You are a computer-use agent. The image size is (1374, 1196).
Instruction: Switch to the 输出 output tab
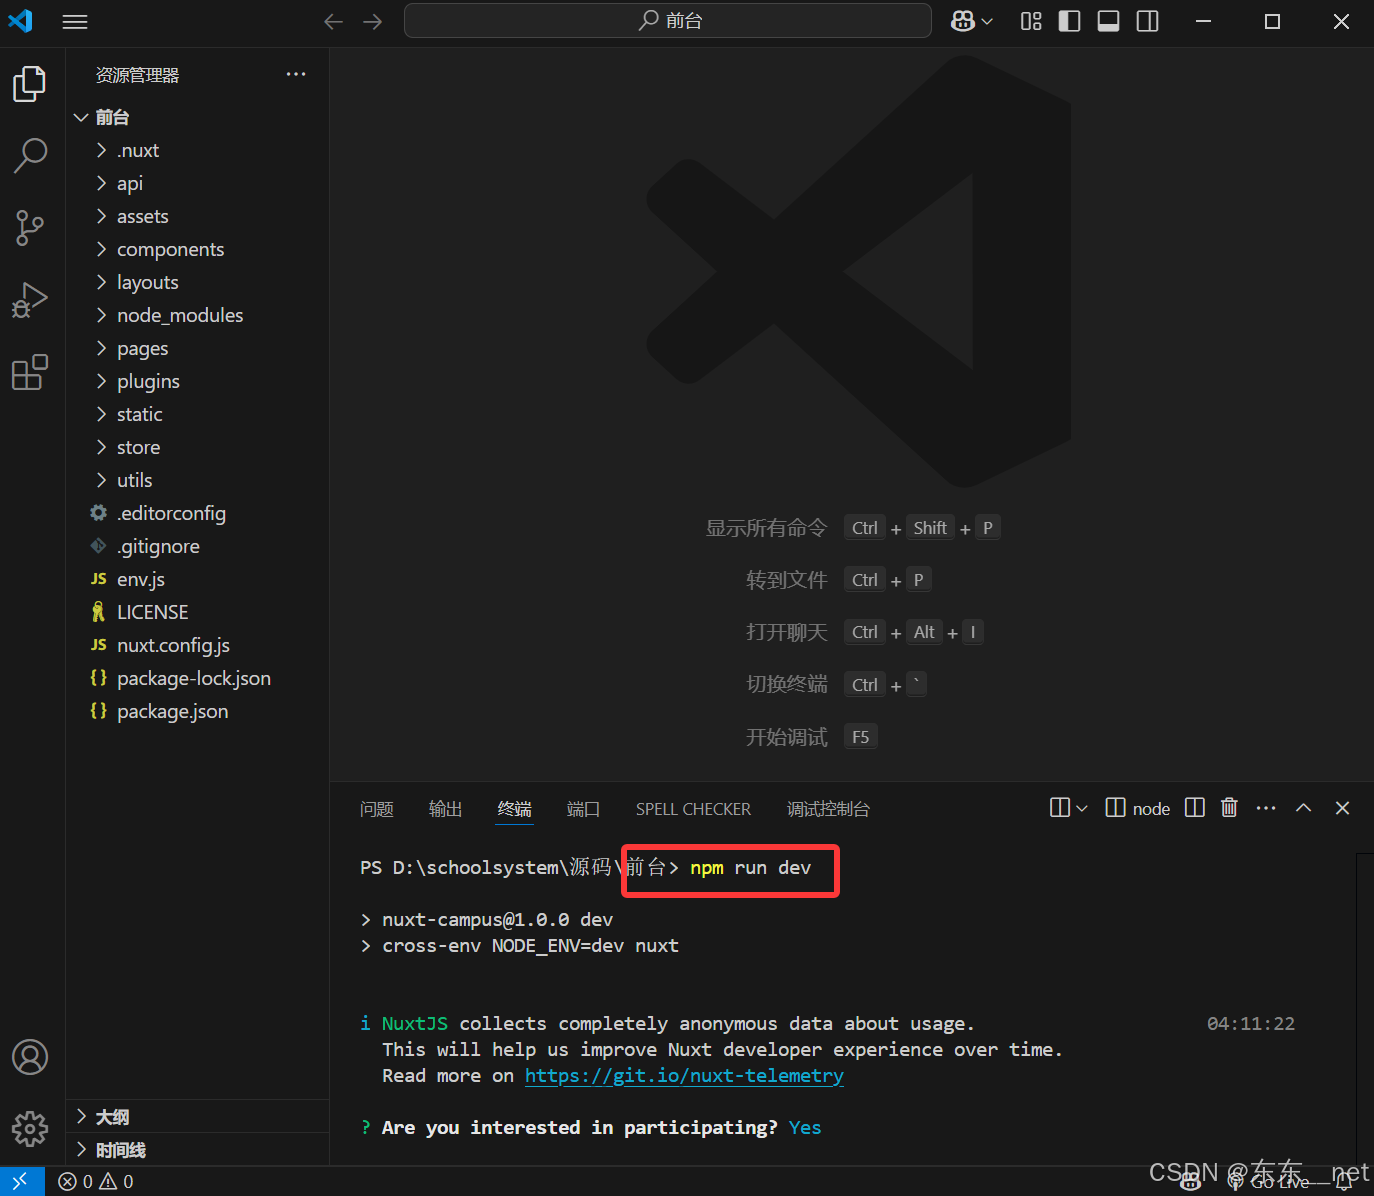(x=446, y=809)
